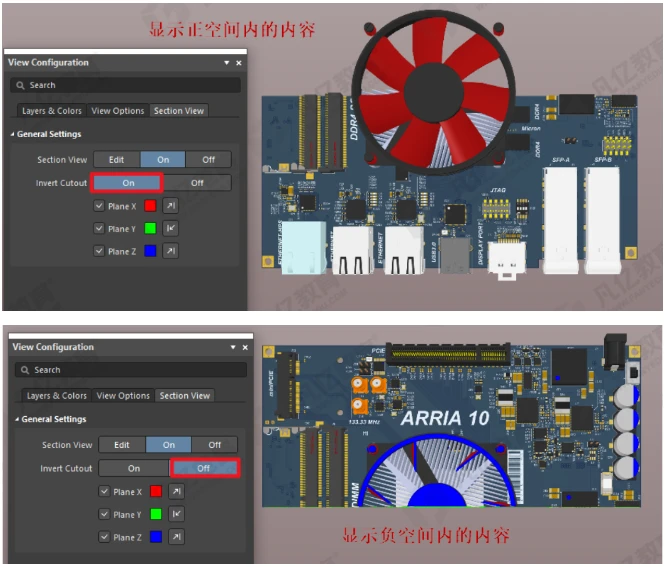The width and height of the screenshot is (665, 567).
Task: Turn Invert Cutout Off in top panel
Action: point(197,183)
